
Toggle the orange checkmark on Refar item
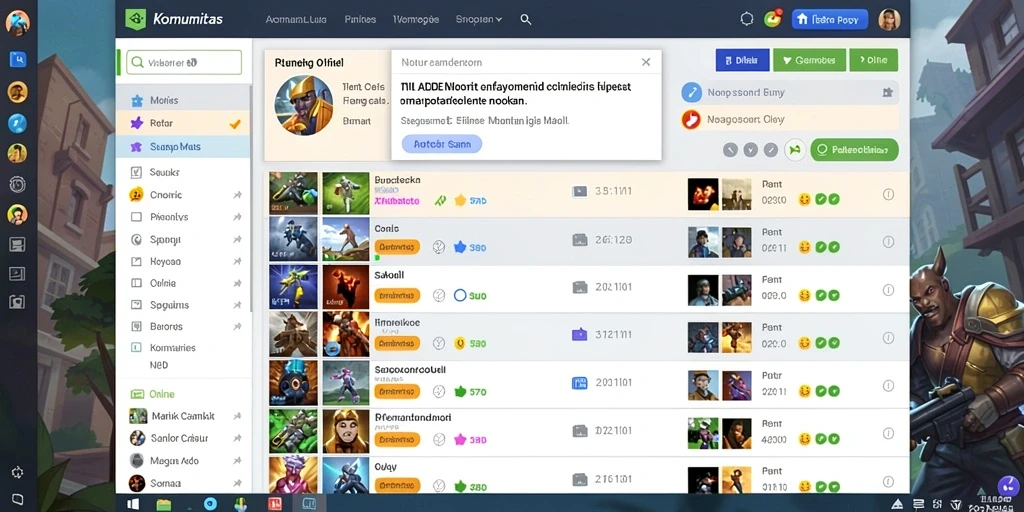pyautogui.click(x=235, y=123)
